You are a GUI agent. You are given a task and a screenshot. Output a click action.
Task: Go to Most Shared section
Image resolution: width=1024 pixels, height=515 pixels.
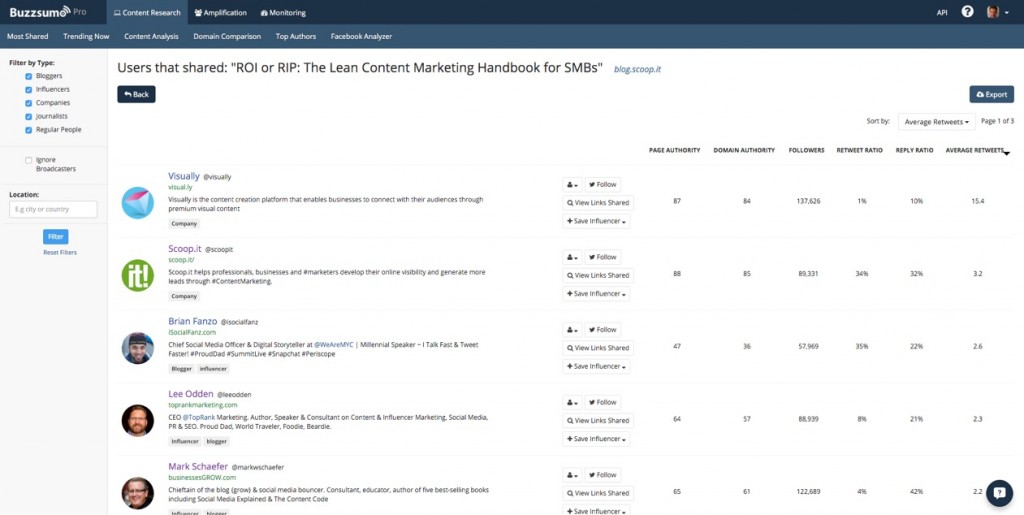tap(28, 37)
